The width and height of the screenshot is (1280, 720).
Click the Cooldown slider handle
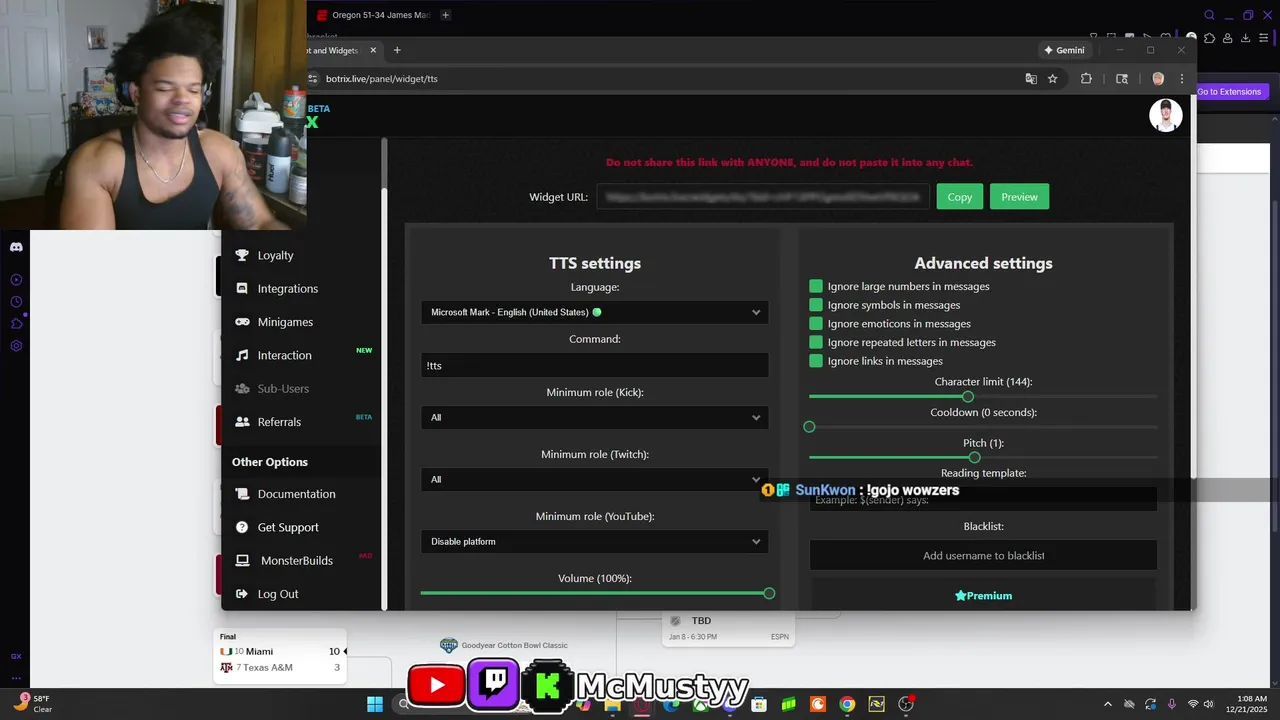pos(810,427)
